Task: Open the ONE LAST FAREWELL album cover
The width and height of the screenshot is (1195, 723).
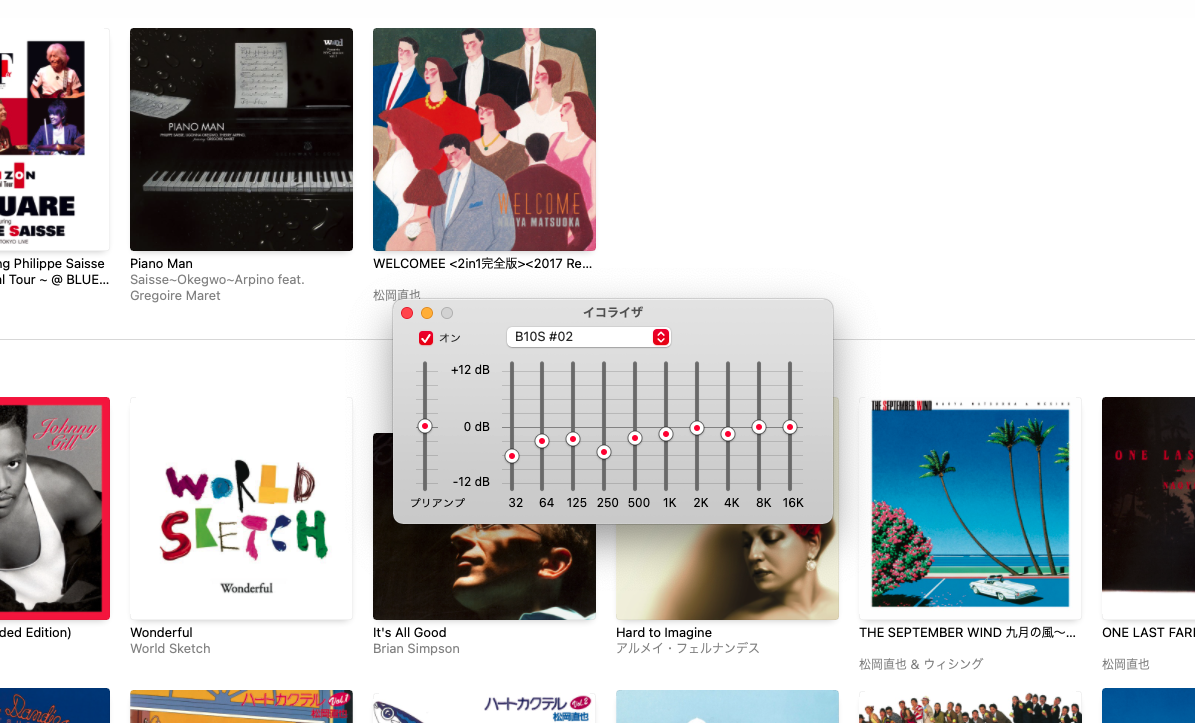Action: point(1149,508)
